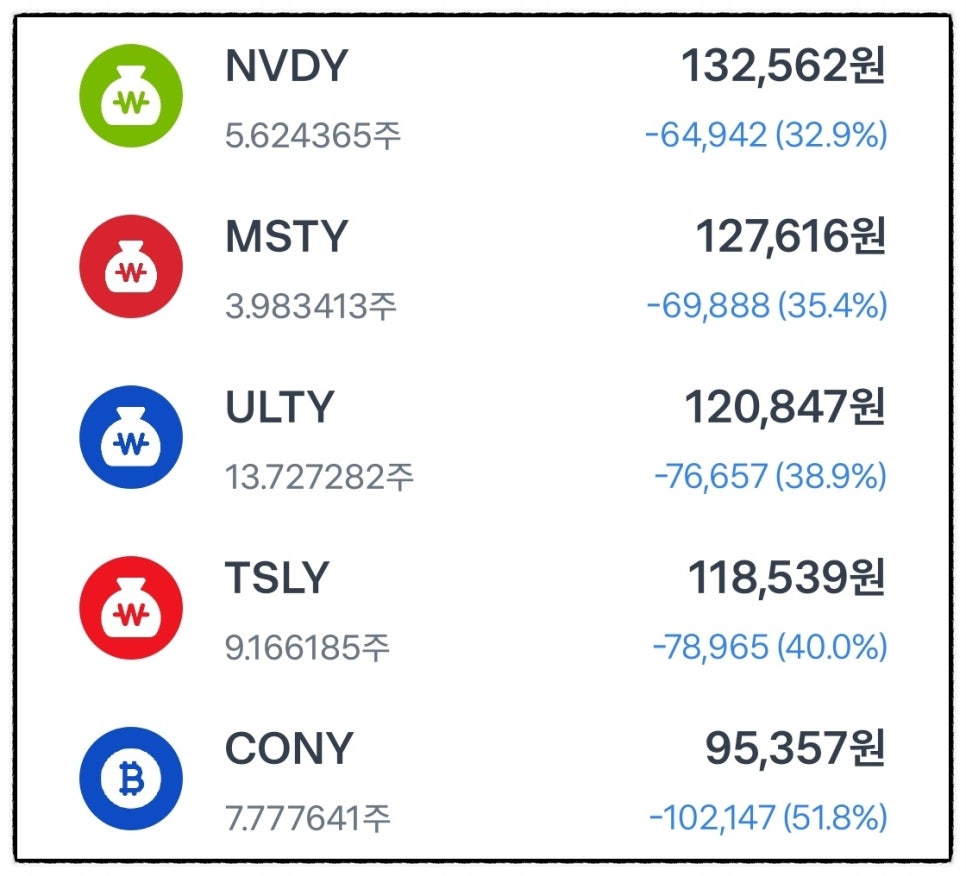966x876 pixels.
Task: Click the CONY loss -102,147 (51.8%)
Action: pyautogui.click(x=768, y=817)
